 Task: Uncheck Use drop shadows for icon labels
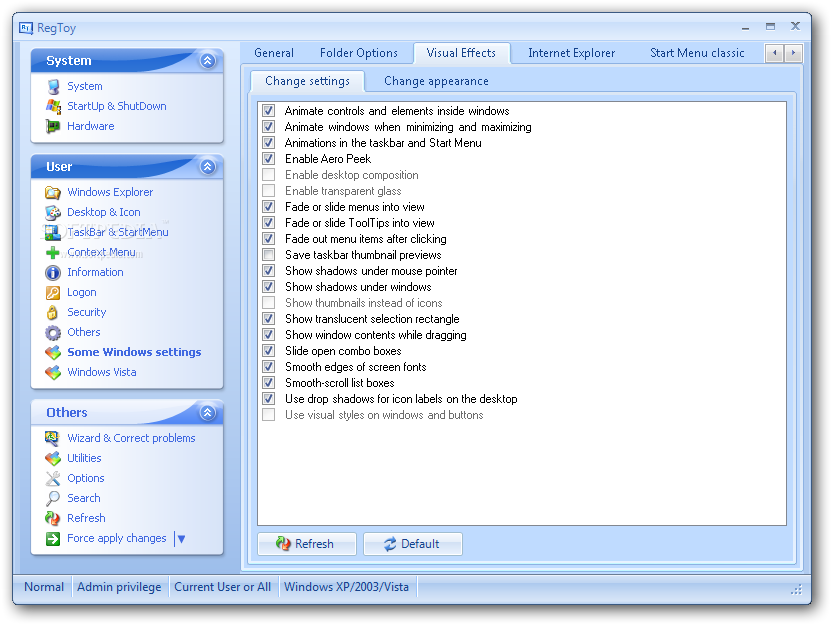click(x=269, y=398)
